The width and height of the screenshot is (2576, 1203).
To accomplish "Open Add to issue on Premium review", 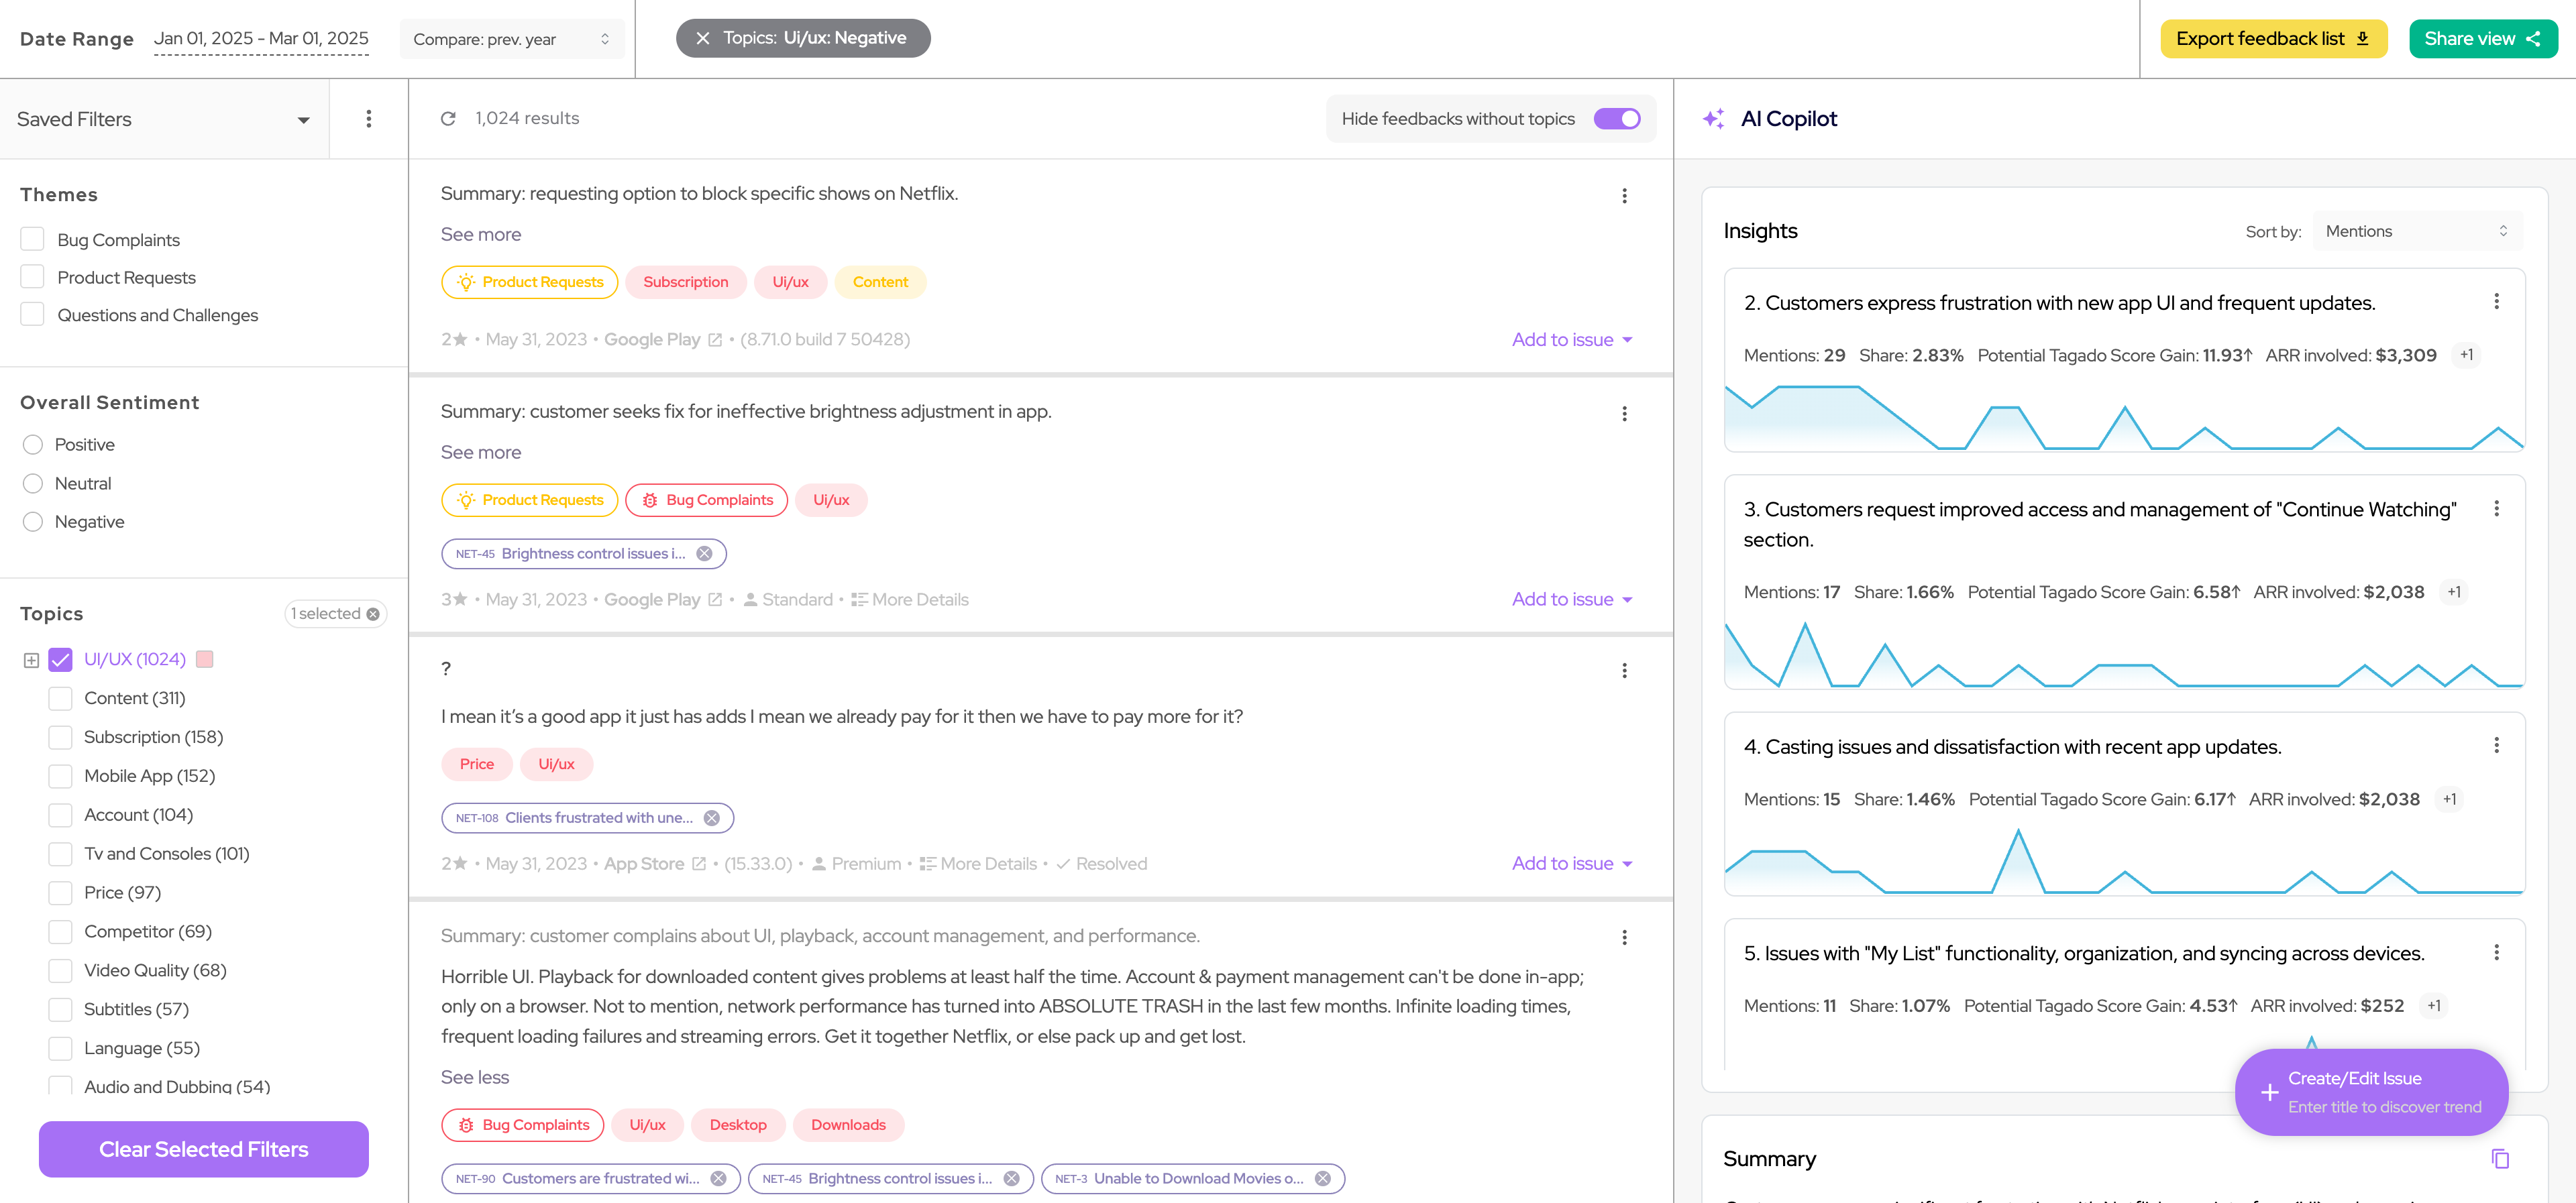I will 1572,864.
